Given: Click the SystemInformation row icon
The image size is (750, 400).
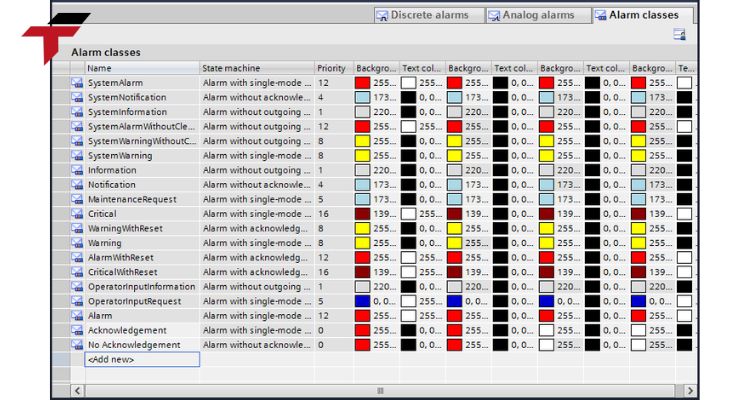Looking at the screenshot, I should click(77, 112).
